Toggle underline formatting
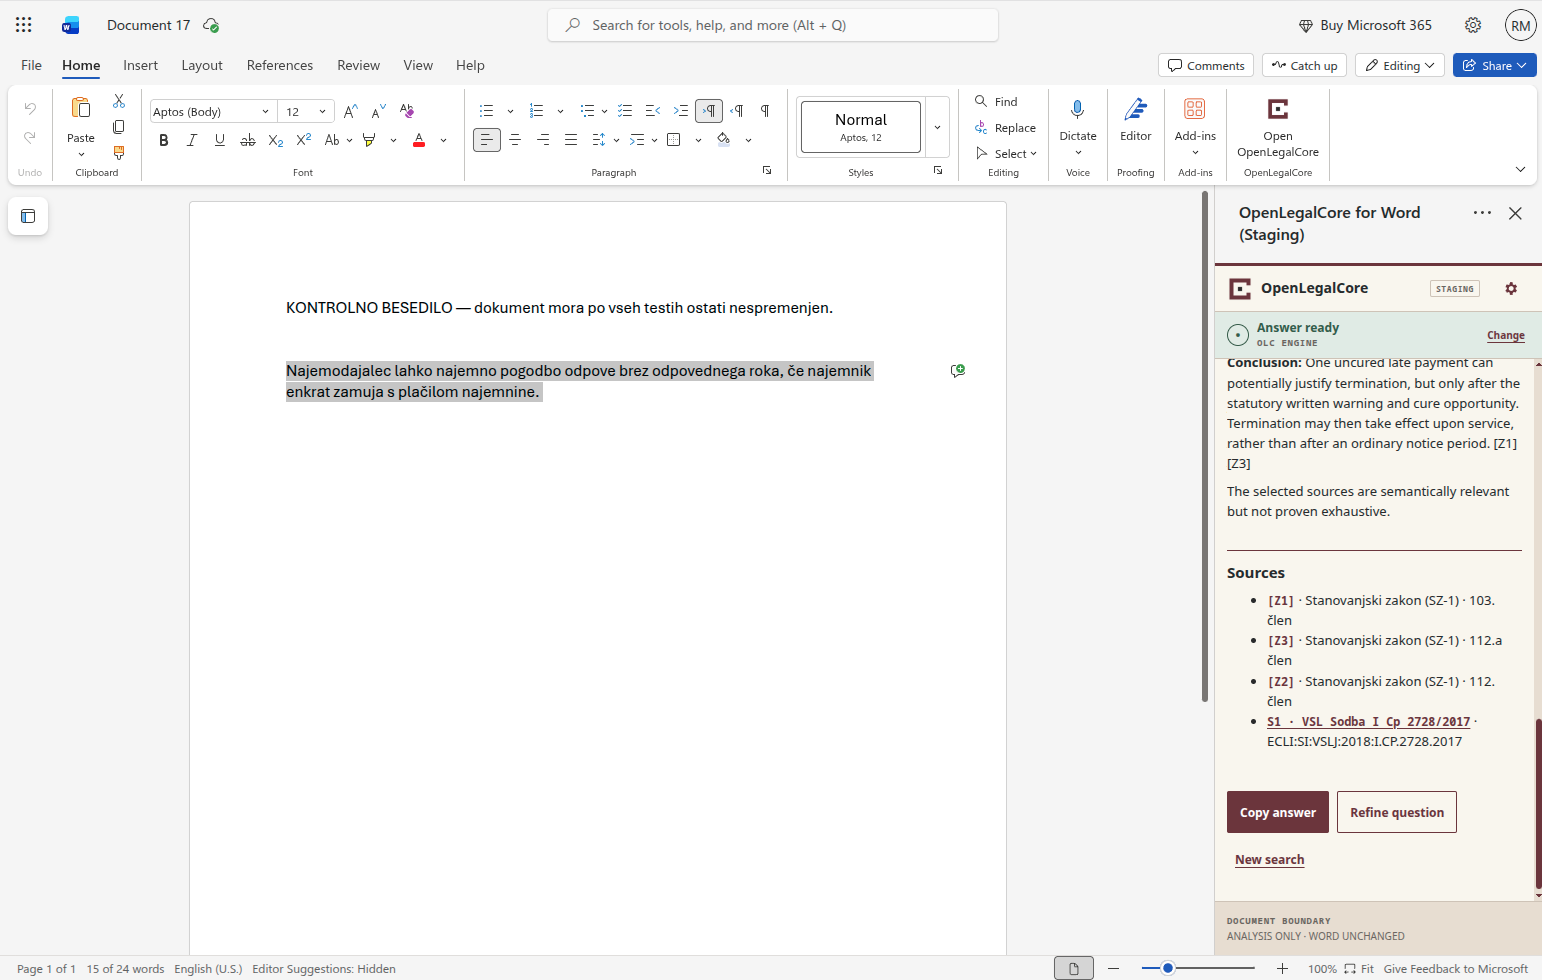 coord(220,140)
